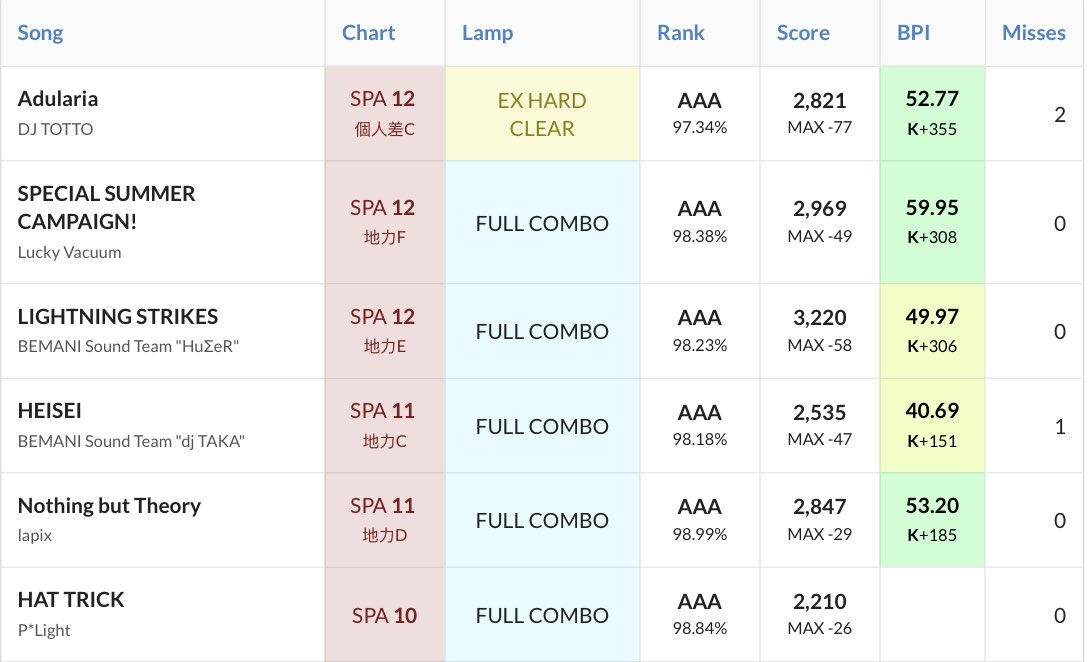Screen dimensions: 1089x662
Task: Click the Lamp column header
Action: click(x=487, y=33)
